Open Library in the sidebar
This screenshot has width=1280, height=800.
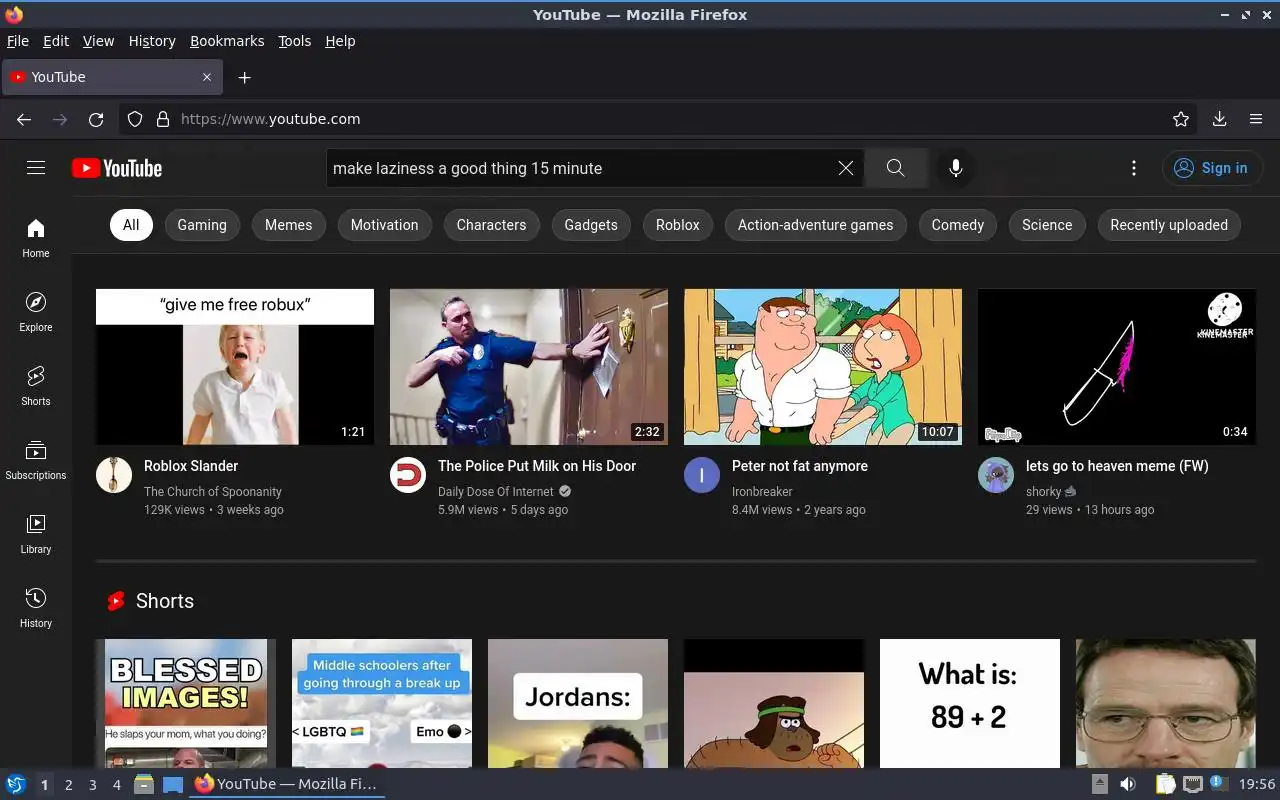[x=36, y=534]
